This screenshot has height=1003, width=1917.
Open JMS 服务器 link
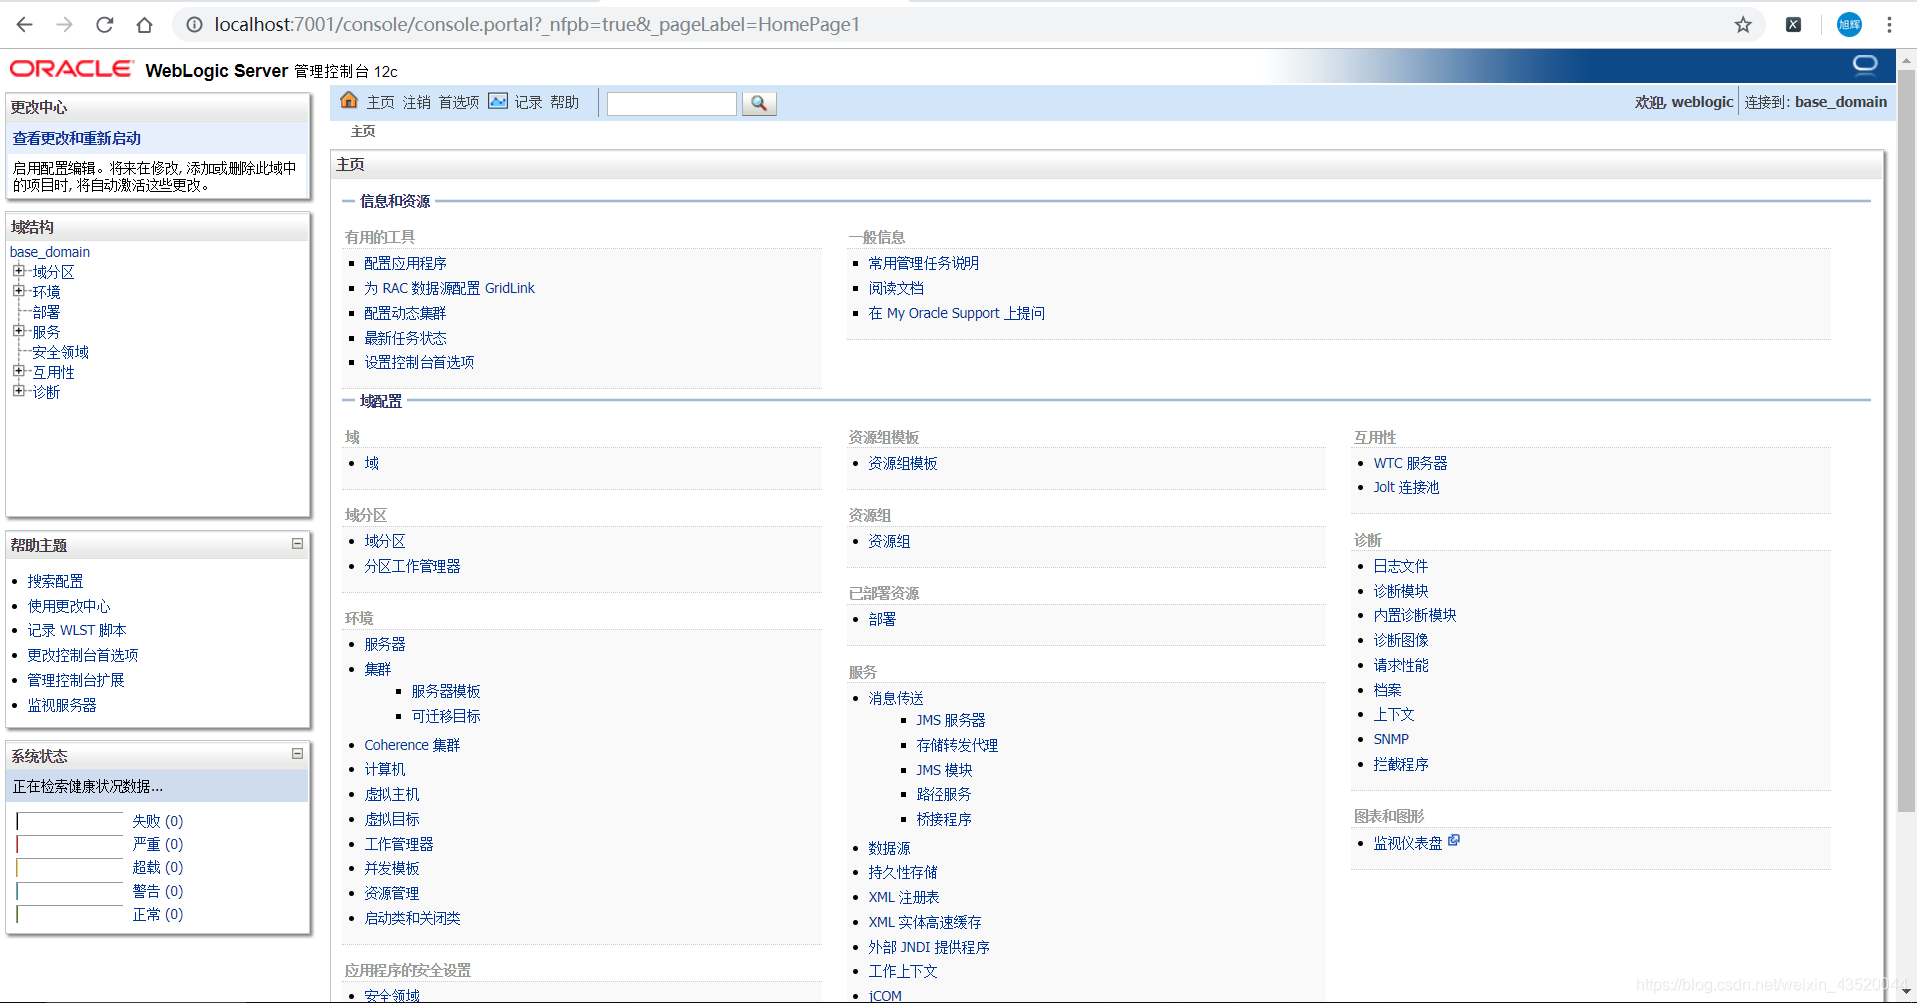click(x=951, y=720)
